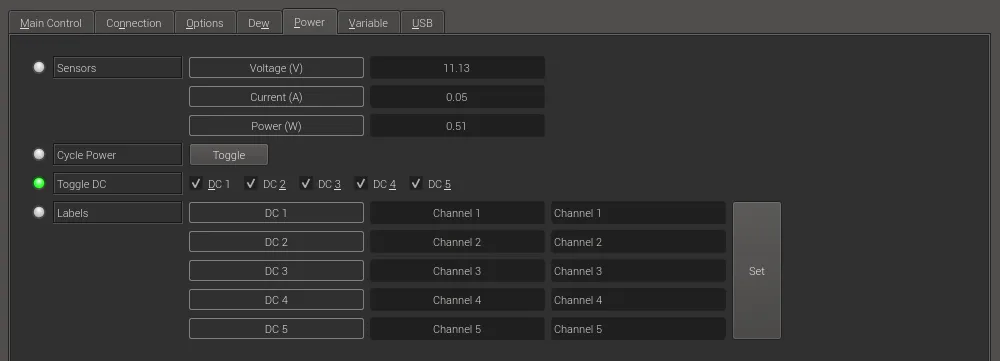This screenshot has height=361, width=1000.
Task: Switch to the Main Control tab
Action: (x=51, y=23)
